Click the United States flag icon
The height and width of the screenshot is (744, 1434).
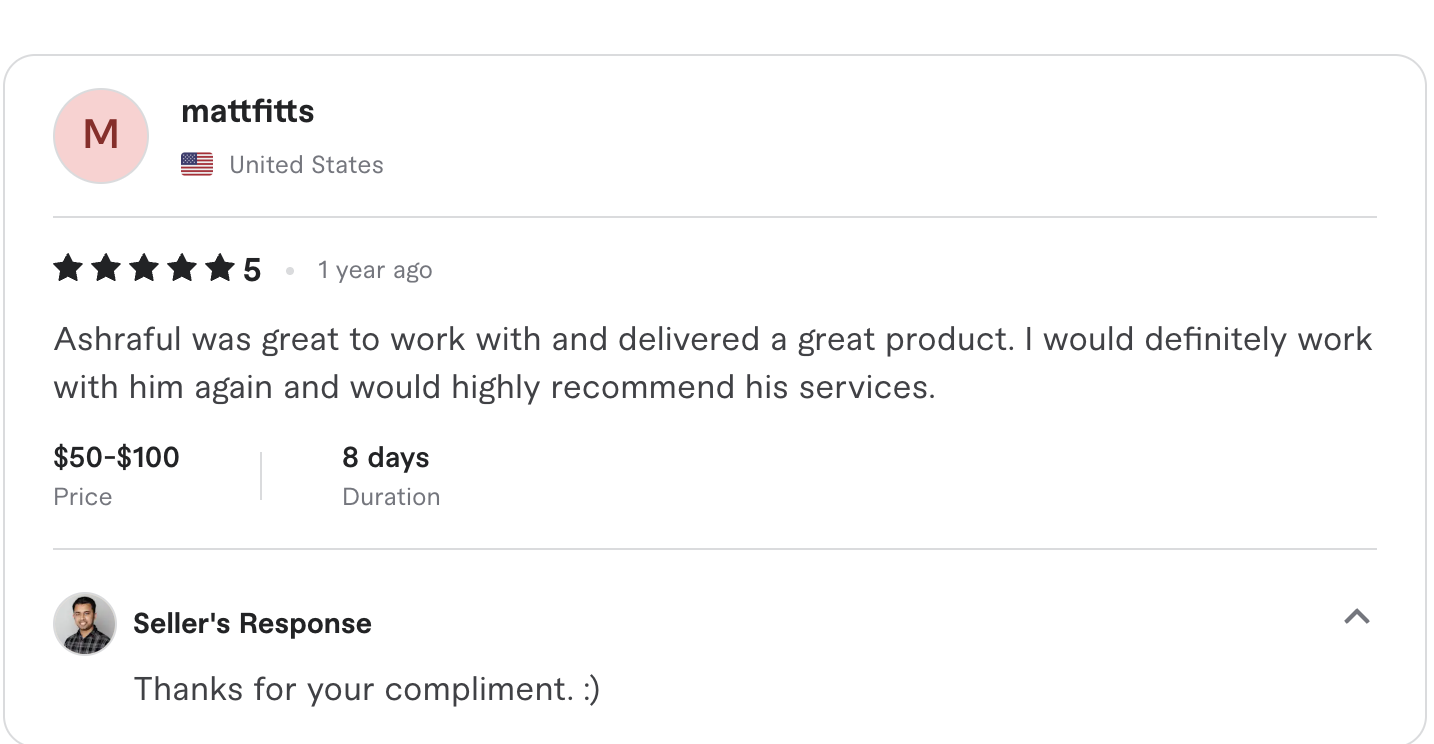point(196,163)
